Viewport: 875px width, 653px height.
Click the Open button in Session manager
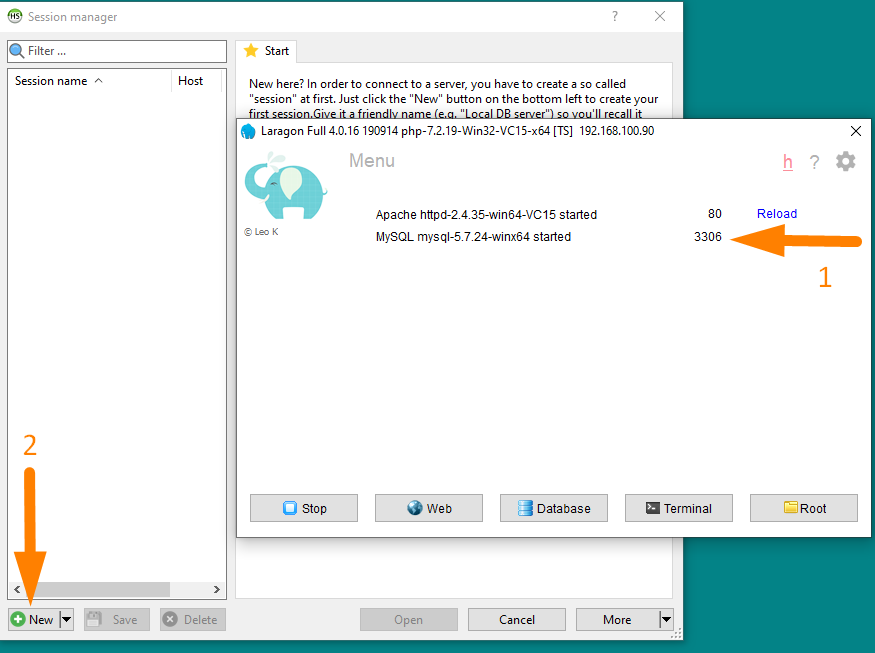[x=408, y=620]
